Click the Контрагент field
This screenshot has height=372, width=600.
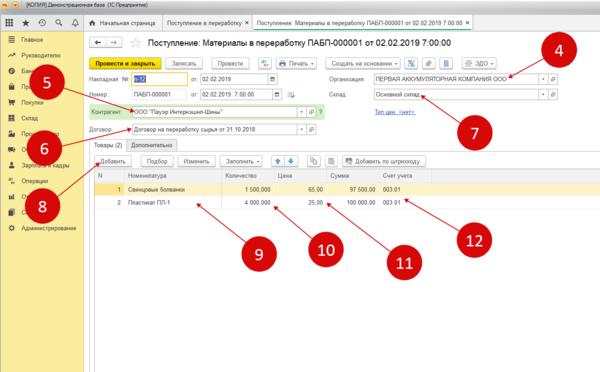(214, 112)
